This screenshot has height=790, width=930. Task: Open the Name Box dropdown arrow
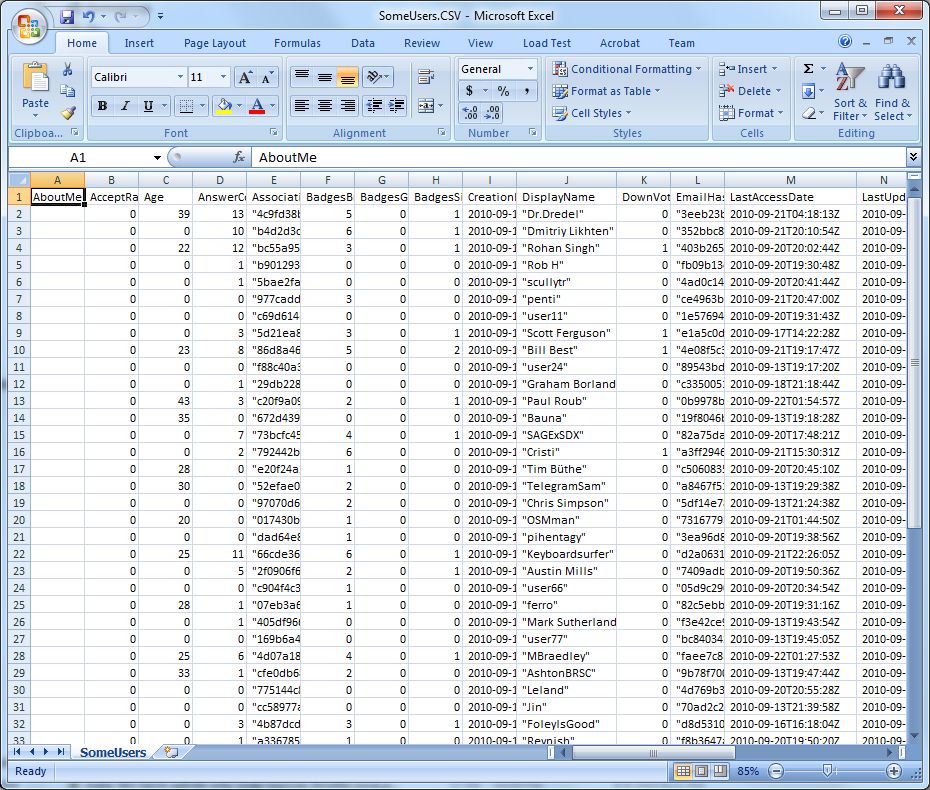click(x=157, y=158)
